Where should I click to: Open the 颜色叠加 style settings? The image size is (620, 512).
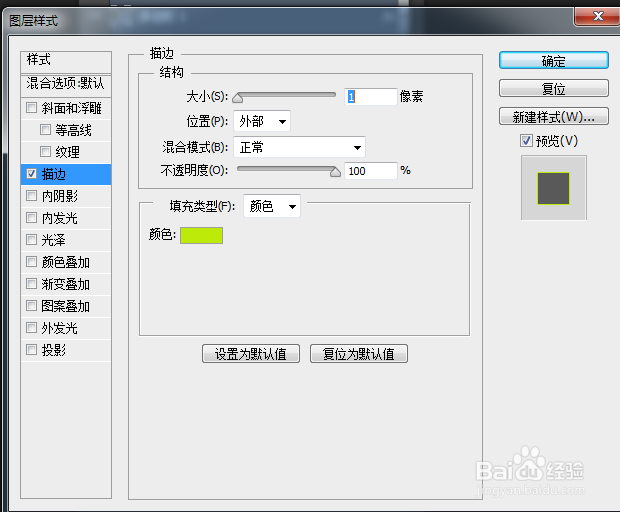point(66,262)
